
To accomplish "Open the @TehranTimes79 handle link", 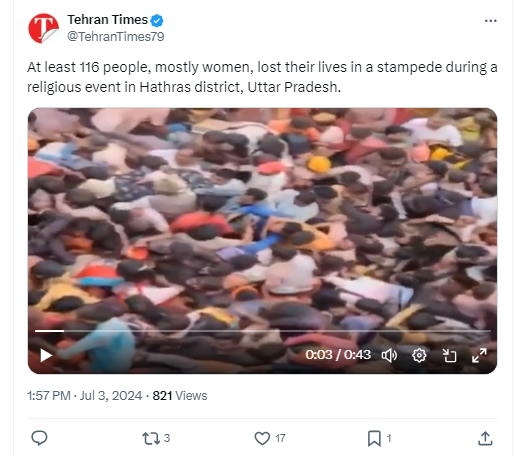I will (x=116, y=36).
